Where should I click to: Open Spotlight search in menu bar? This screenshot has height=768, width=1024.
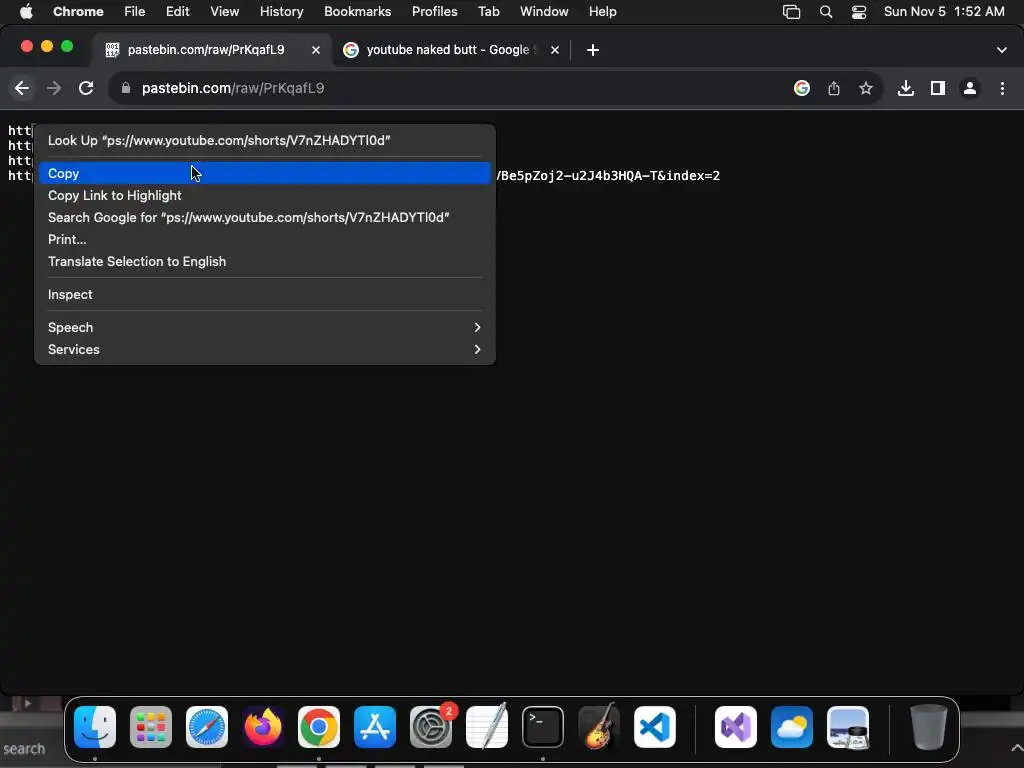point(825,12)
